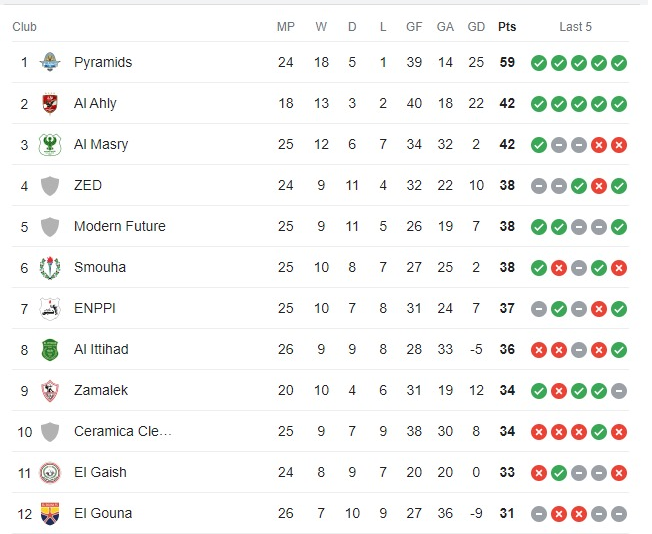Click ZED's gray placeholder shield icon

pos(50,185)
